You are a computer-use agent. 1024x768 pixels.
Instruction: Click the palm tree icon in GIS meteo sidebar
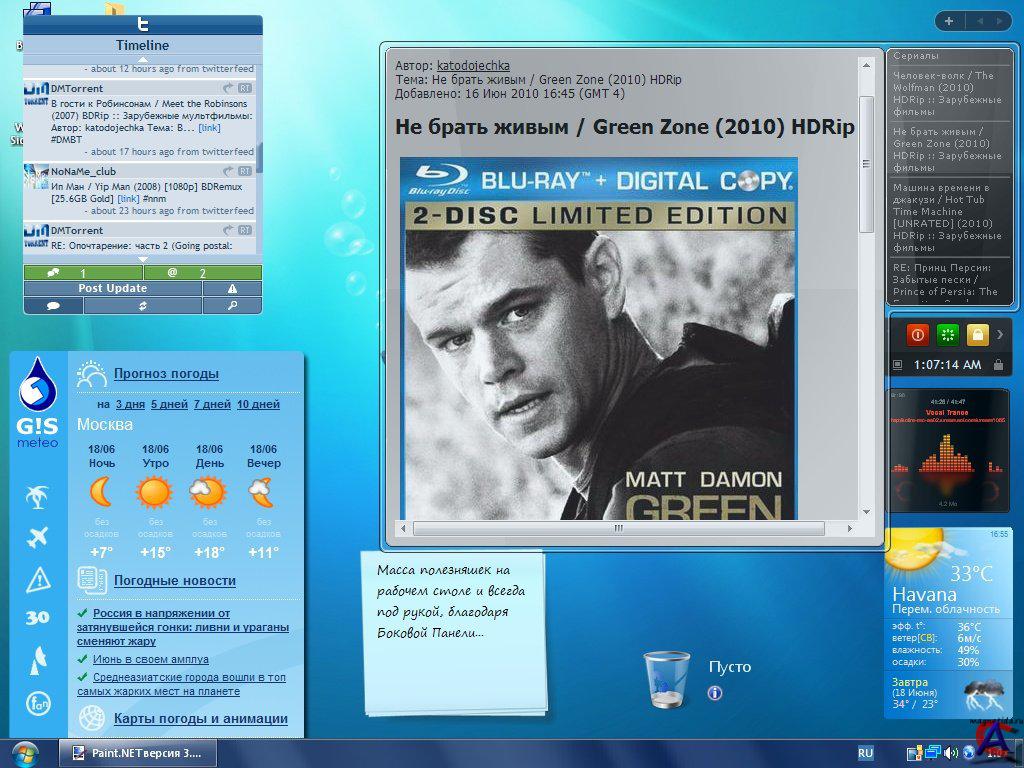click(38, 497)
